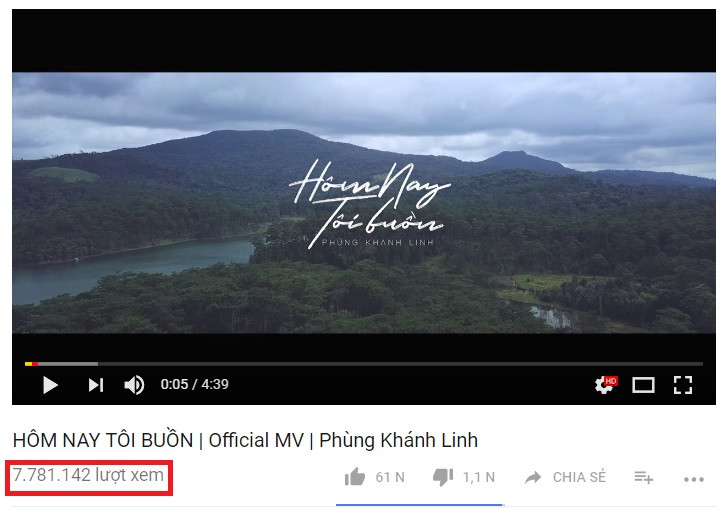The height and width of the screenshot is (512, 723).
Task: Open the three-dot more actions menu
Action: pos(694,480)
